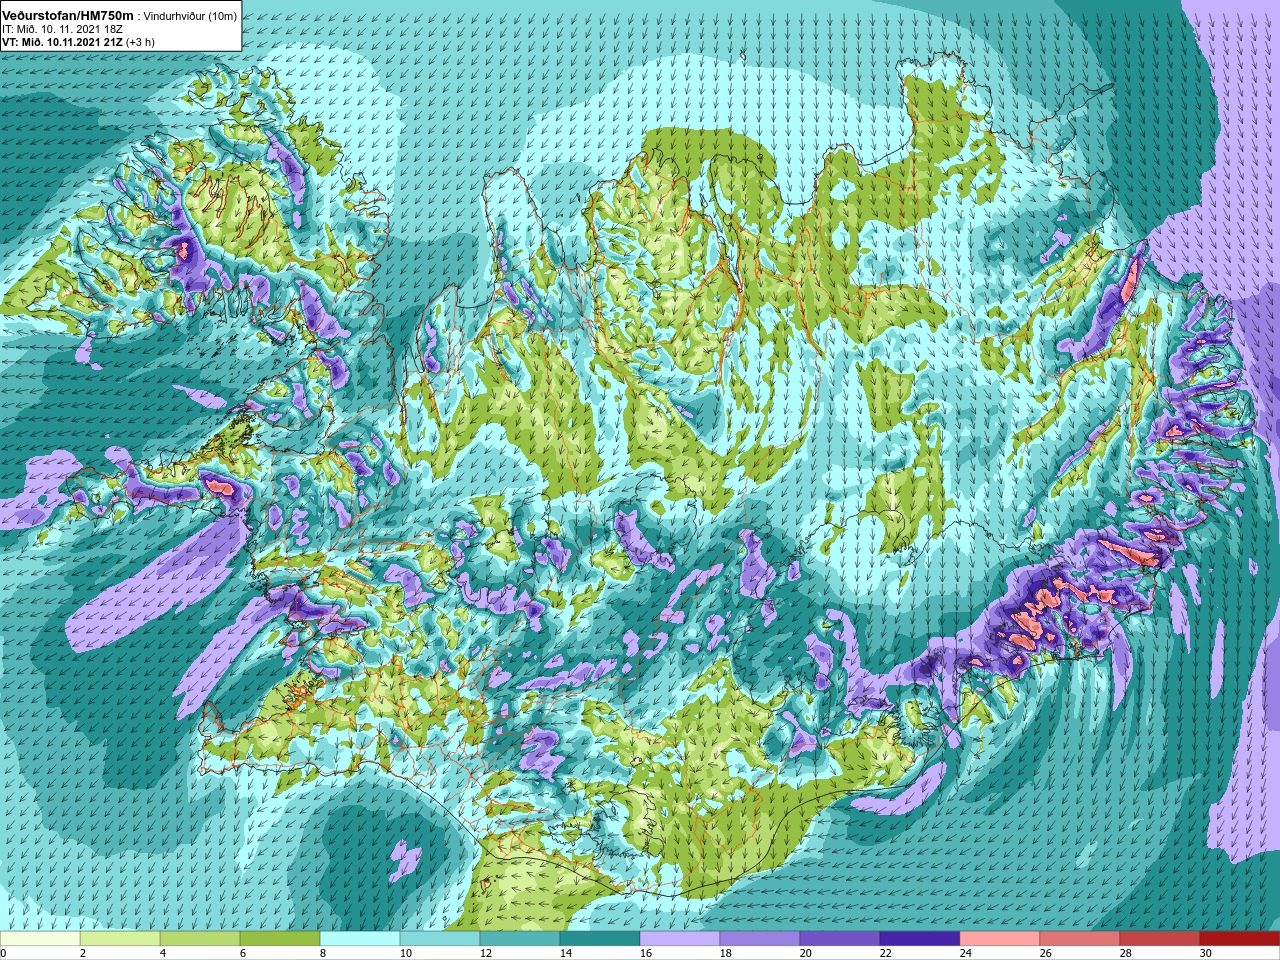Click the legend scale number 12
The image size is (1280, 960).
pyautogui.click(x=486, y=953)
